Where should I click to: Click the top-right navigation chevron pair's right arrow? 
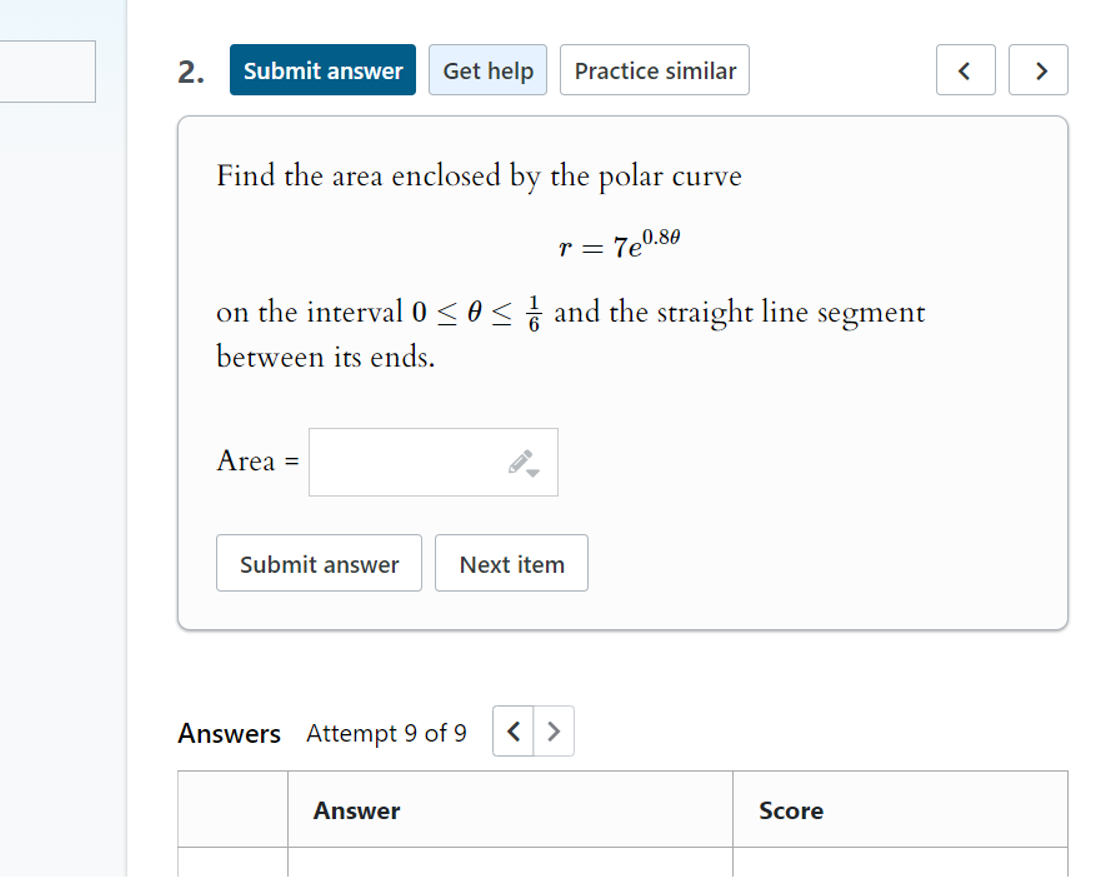1038,70
